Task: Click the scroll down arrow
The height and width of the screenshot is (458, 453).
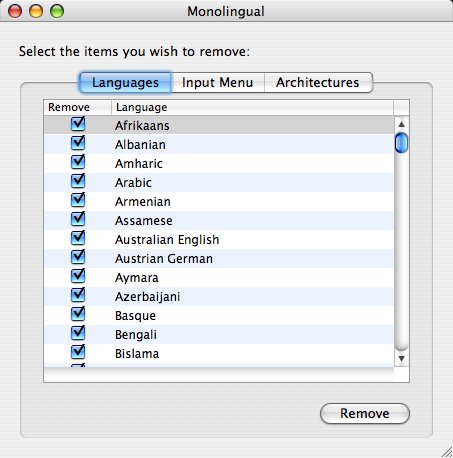Action: click(x=401, y=359)
